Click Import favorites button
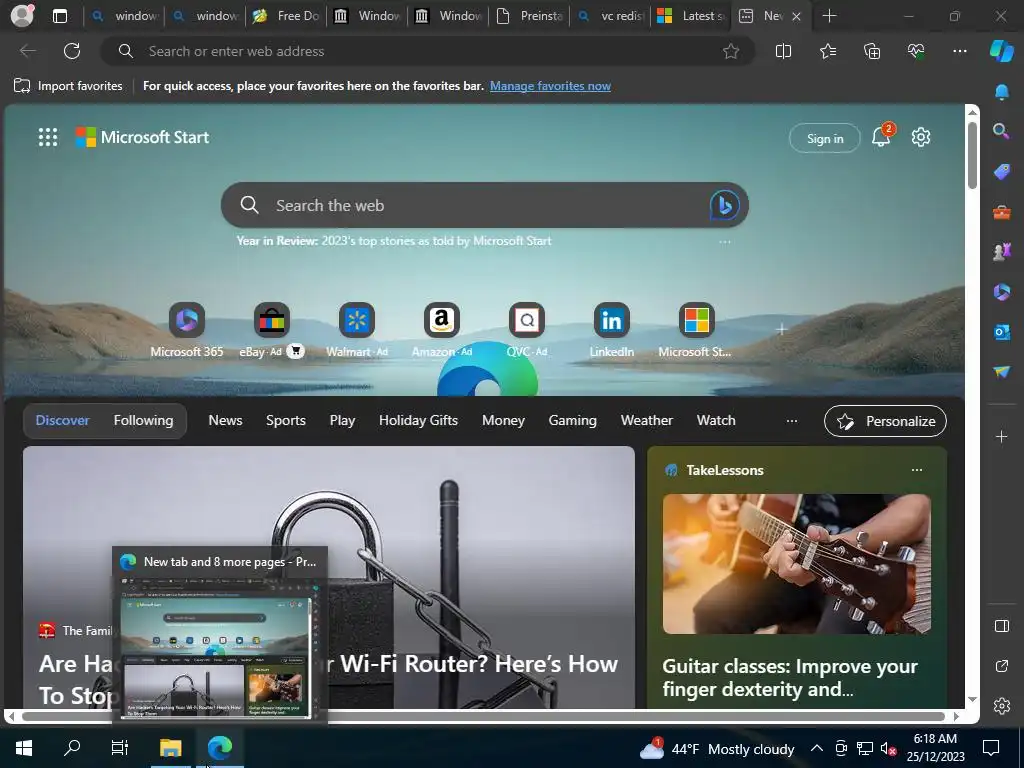 [68, 86]
